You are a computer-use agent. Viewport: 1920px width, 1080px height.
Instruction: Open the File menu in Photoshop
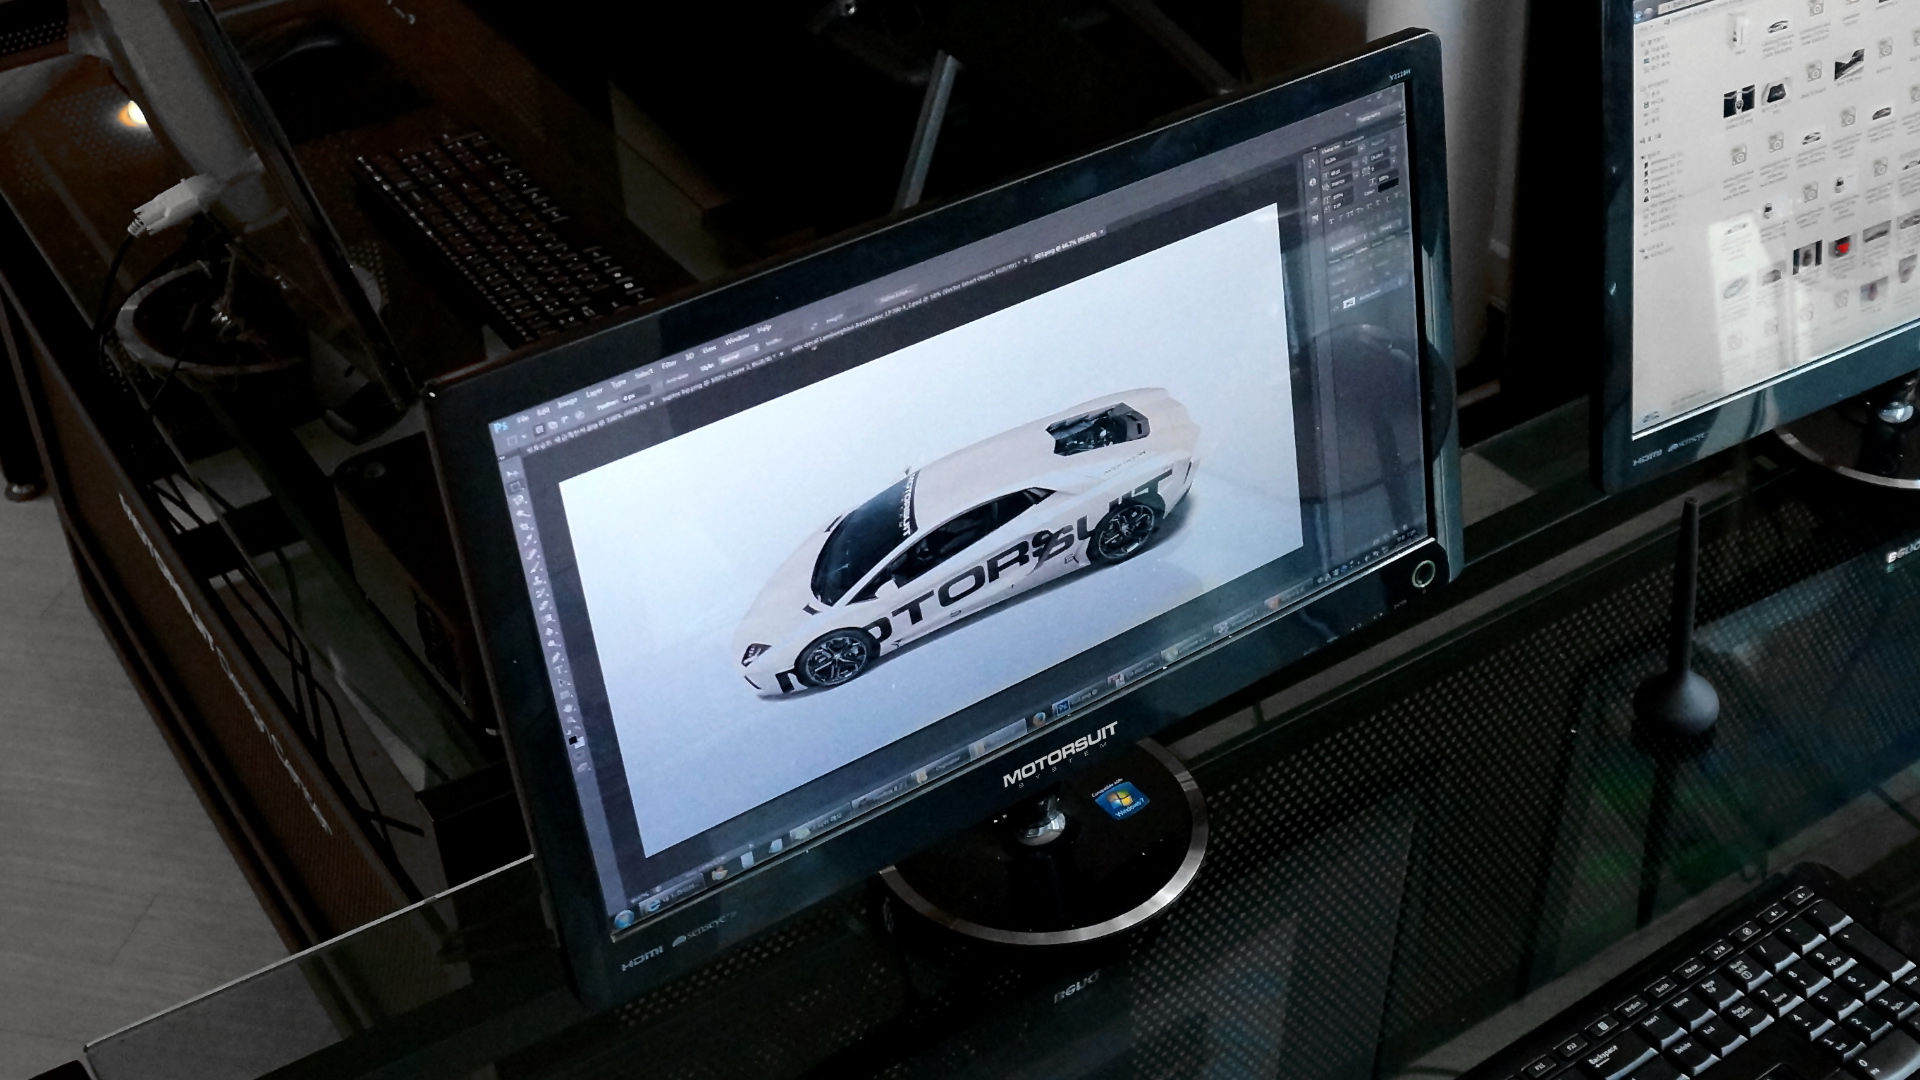522,419
